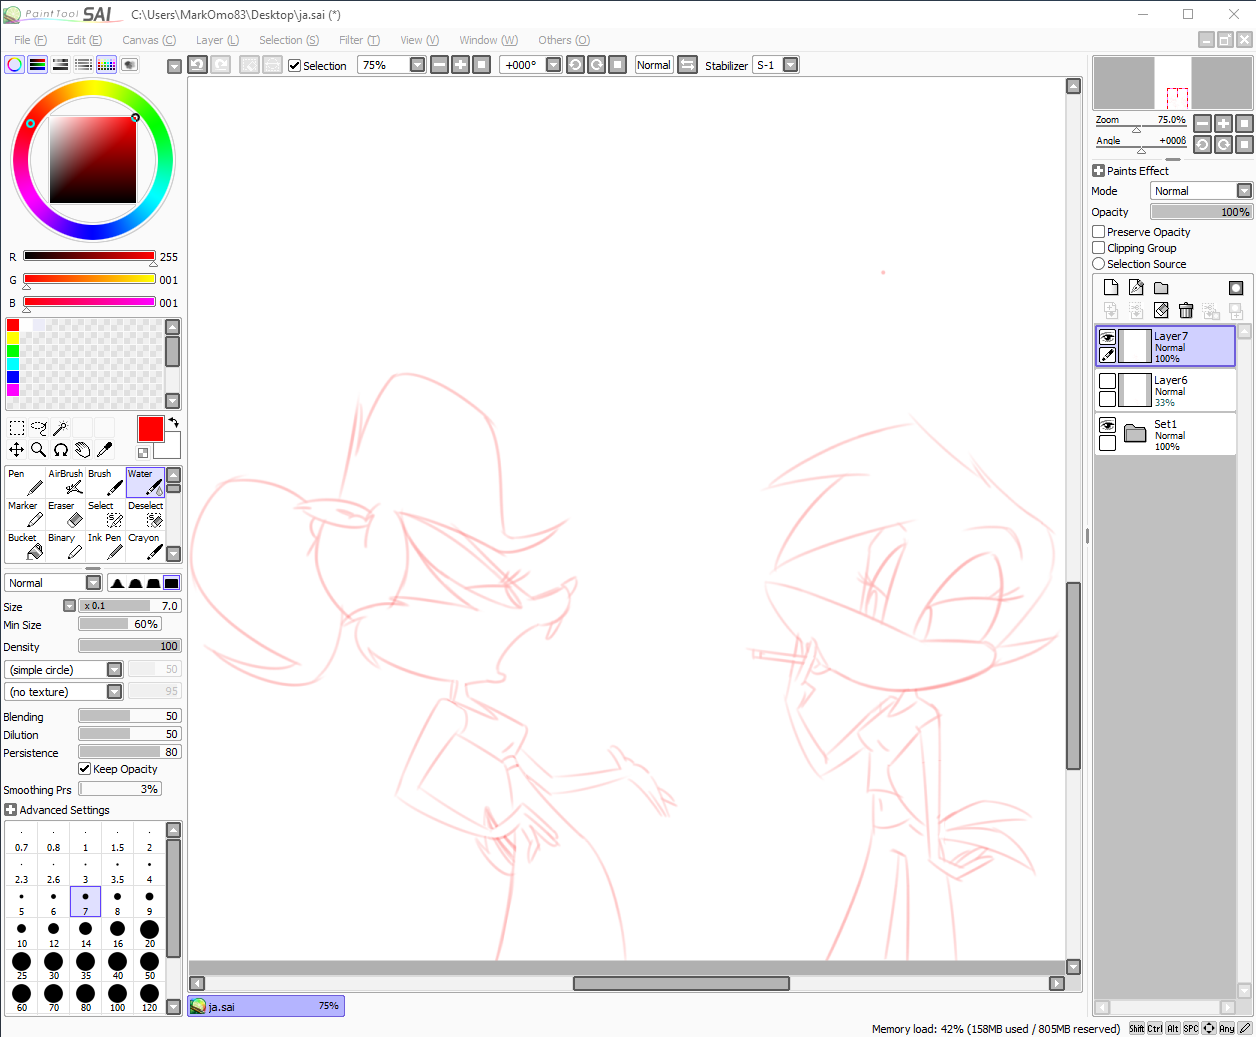The width and height of the screenshot is (1256, 1037).
Task: Select the AirBrush tool
Action: pyautogui.click(x=65, y=482)
